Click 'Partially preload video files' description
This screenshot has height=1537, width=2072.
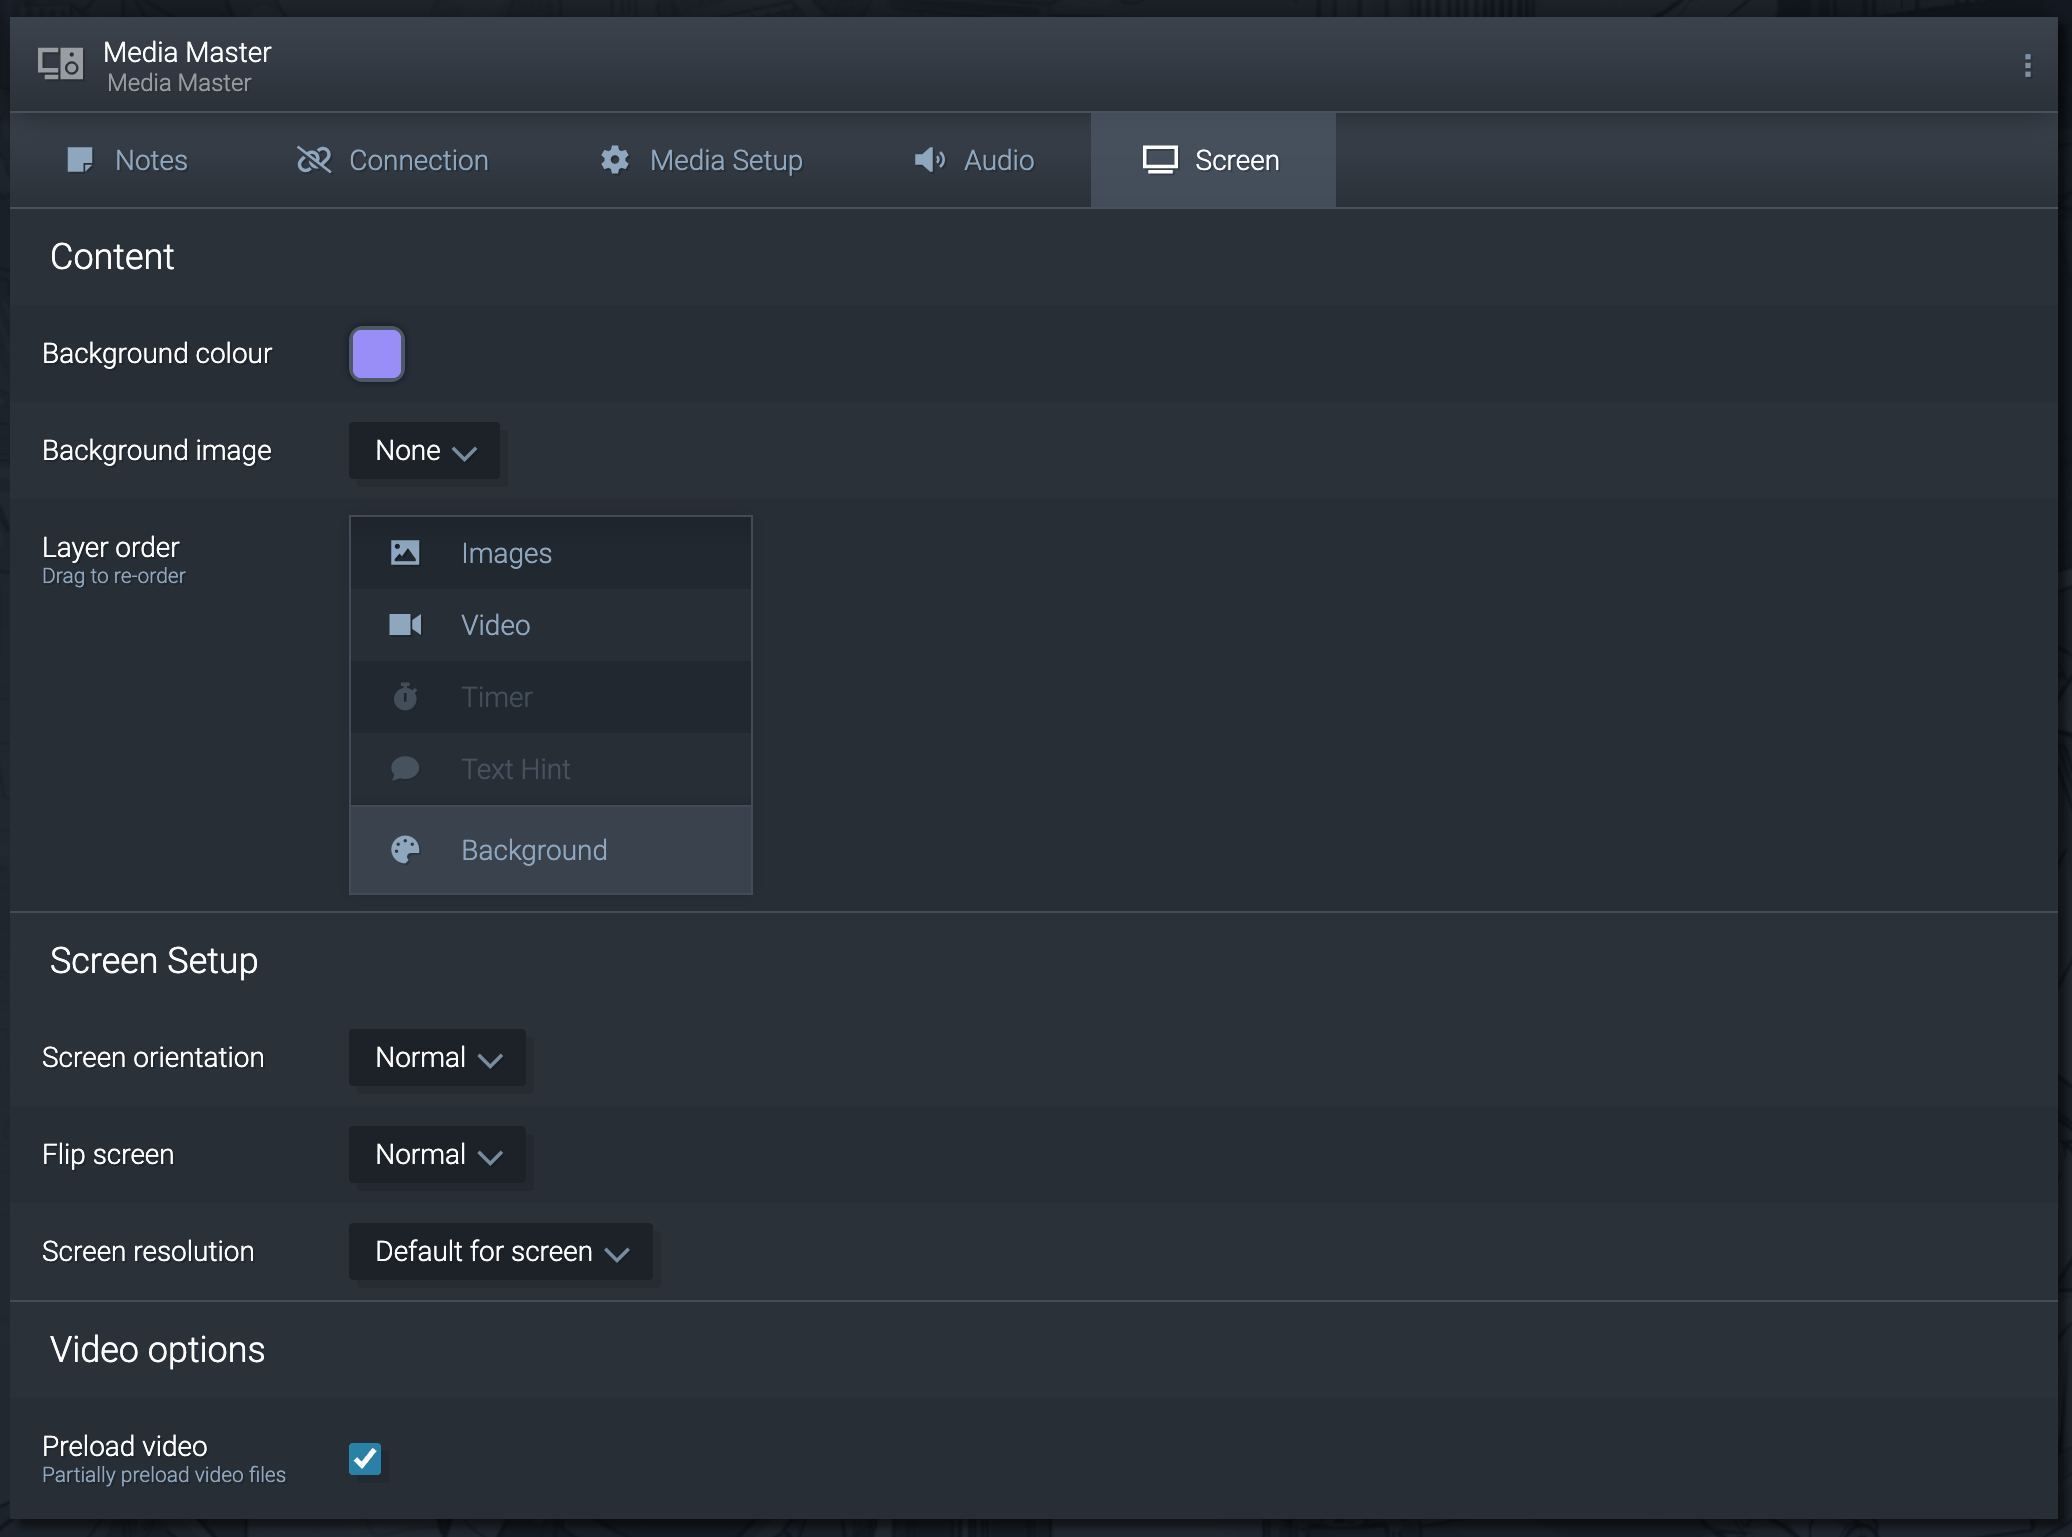[164, 1475]
